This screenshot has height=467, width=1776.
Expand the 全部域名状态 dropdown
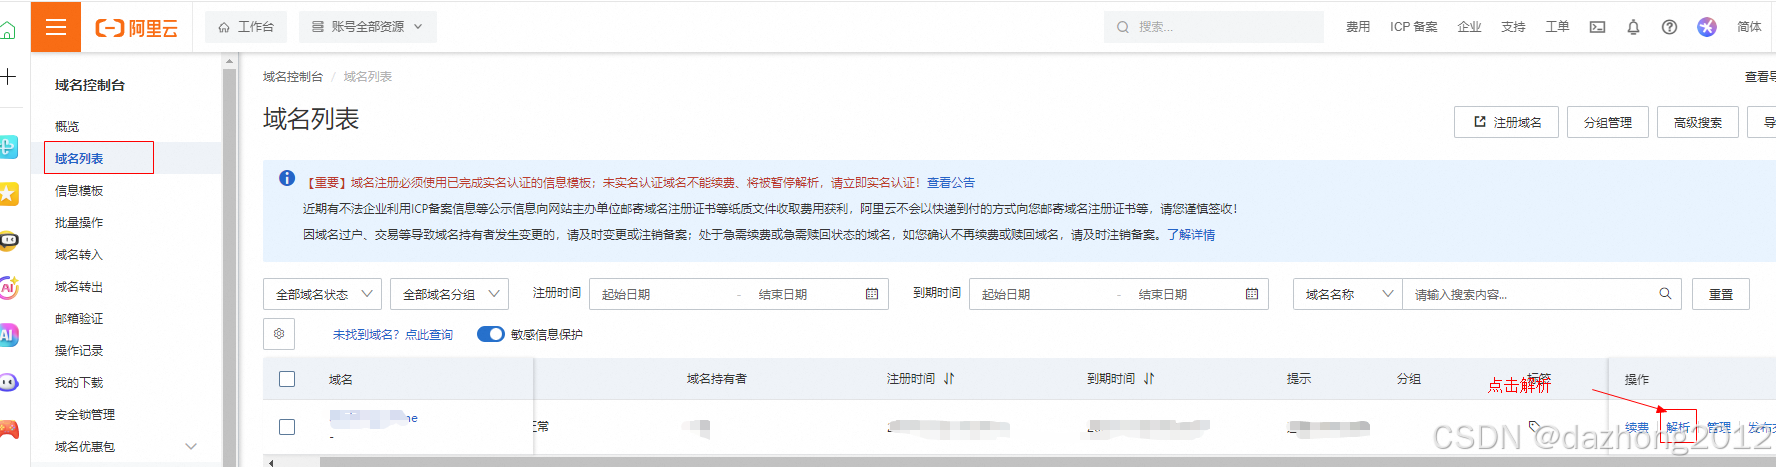[322, 294]
